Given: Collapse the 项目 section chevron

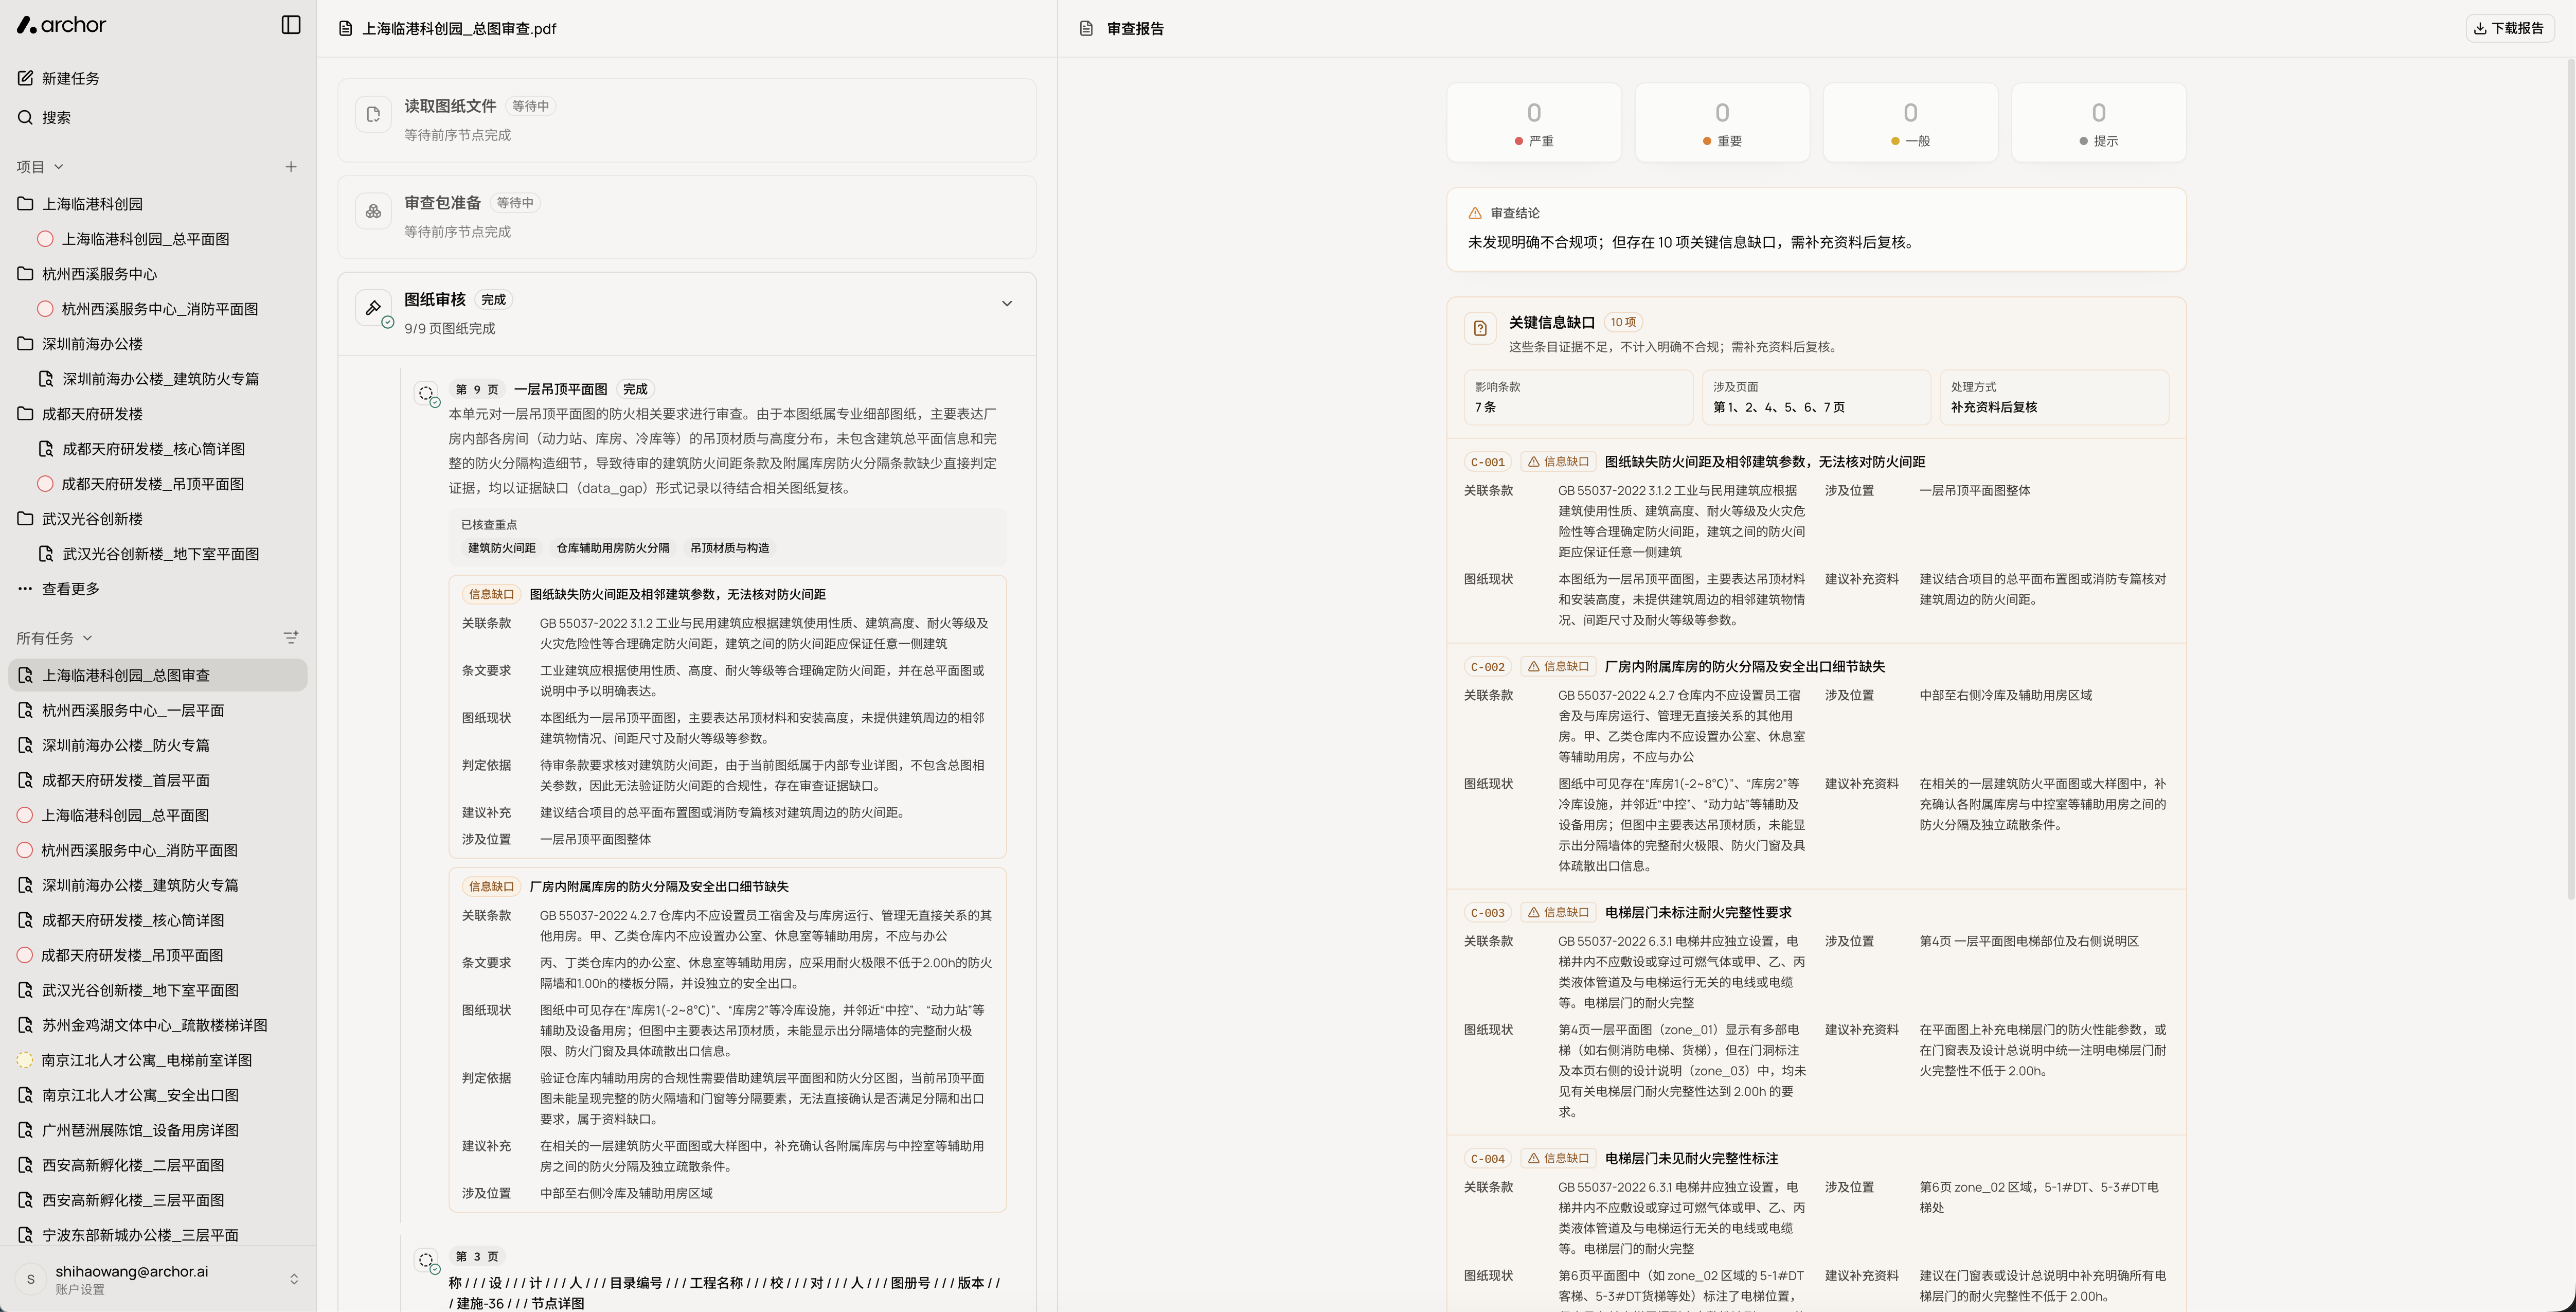Looking at the screenshot, I should coord(59,167).
